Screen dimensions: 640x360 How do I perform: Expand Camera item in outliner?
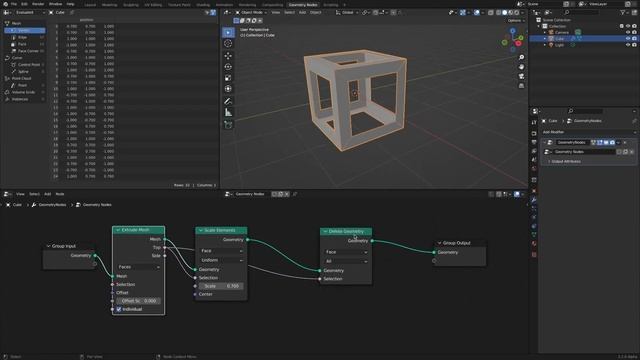click(544, 32)
